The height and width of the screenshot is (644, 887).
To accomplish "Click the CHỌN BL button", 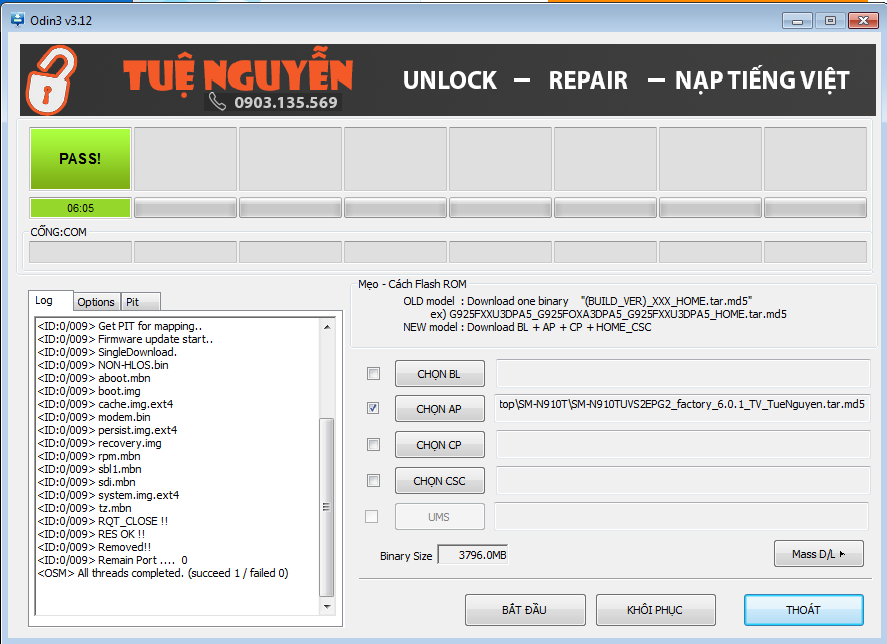I will tap(440, 373).
